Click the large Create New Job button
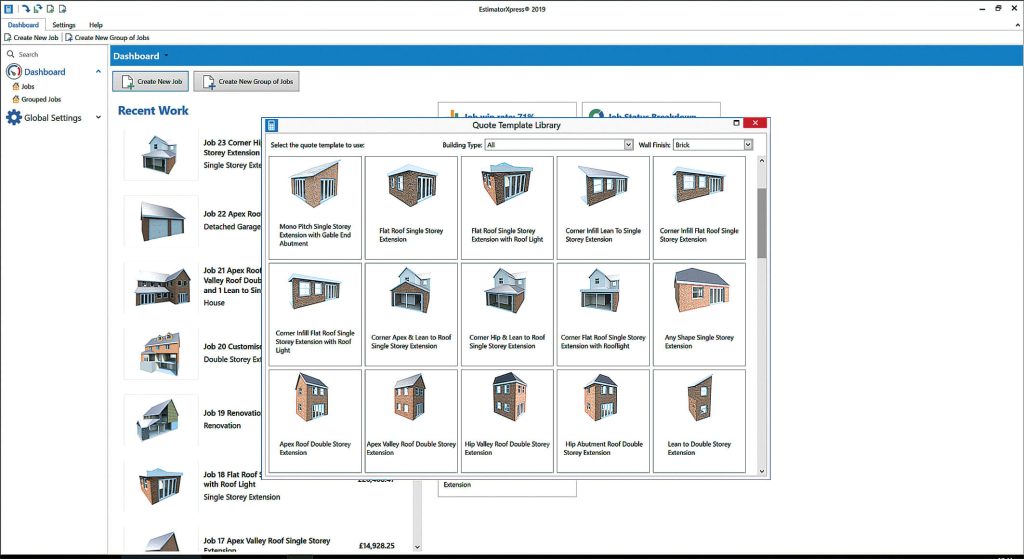Image resolution: width=1024 pixels, height=559 pixels. 150,82
